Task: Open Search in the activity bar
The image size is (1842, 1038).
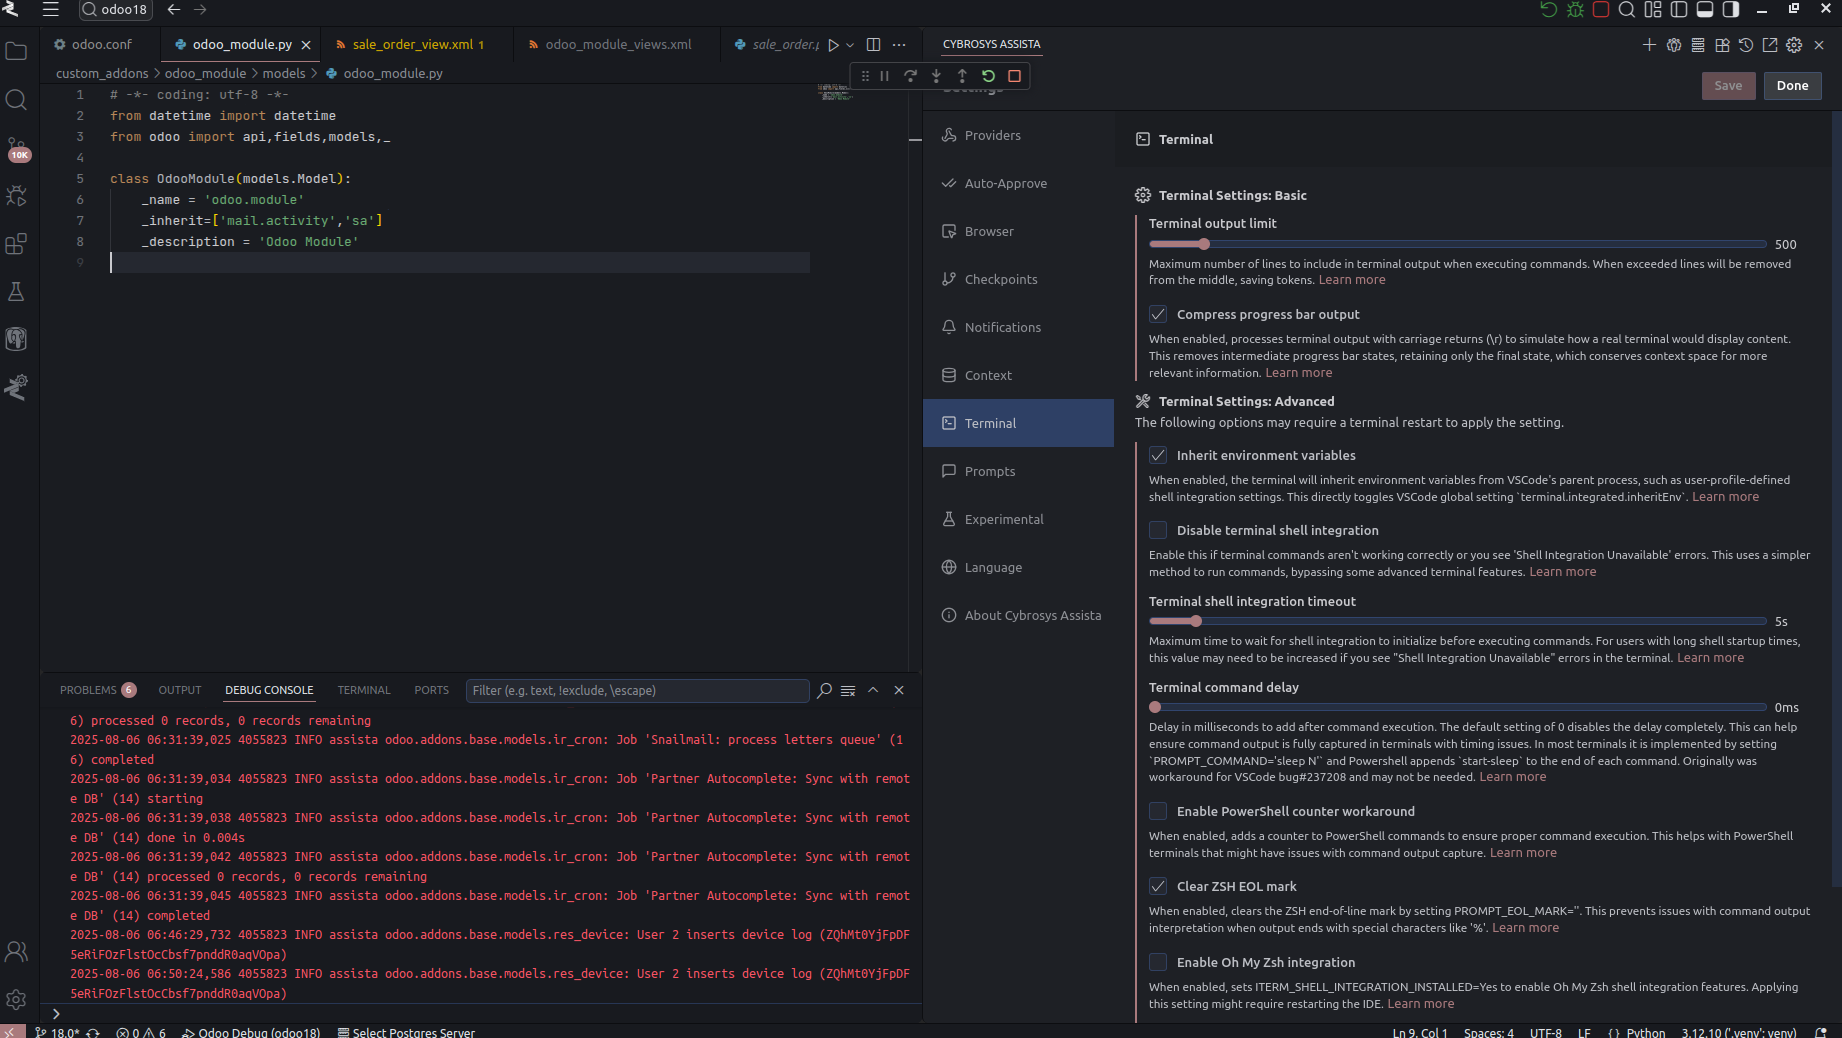Action: (16, 99)
